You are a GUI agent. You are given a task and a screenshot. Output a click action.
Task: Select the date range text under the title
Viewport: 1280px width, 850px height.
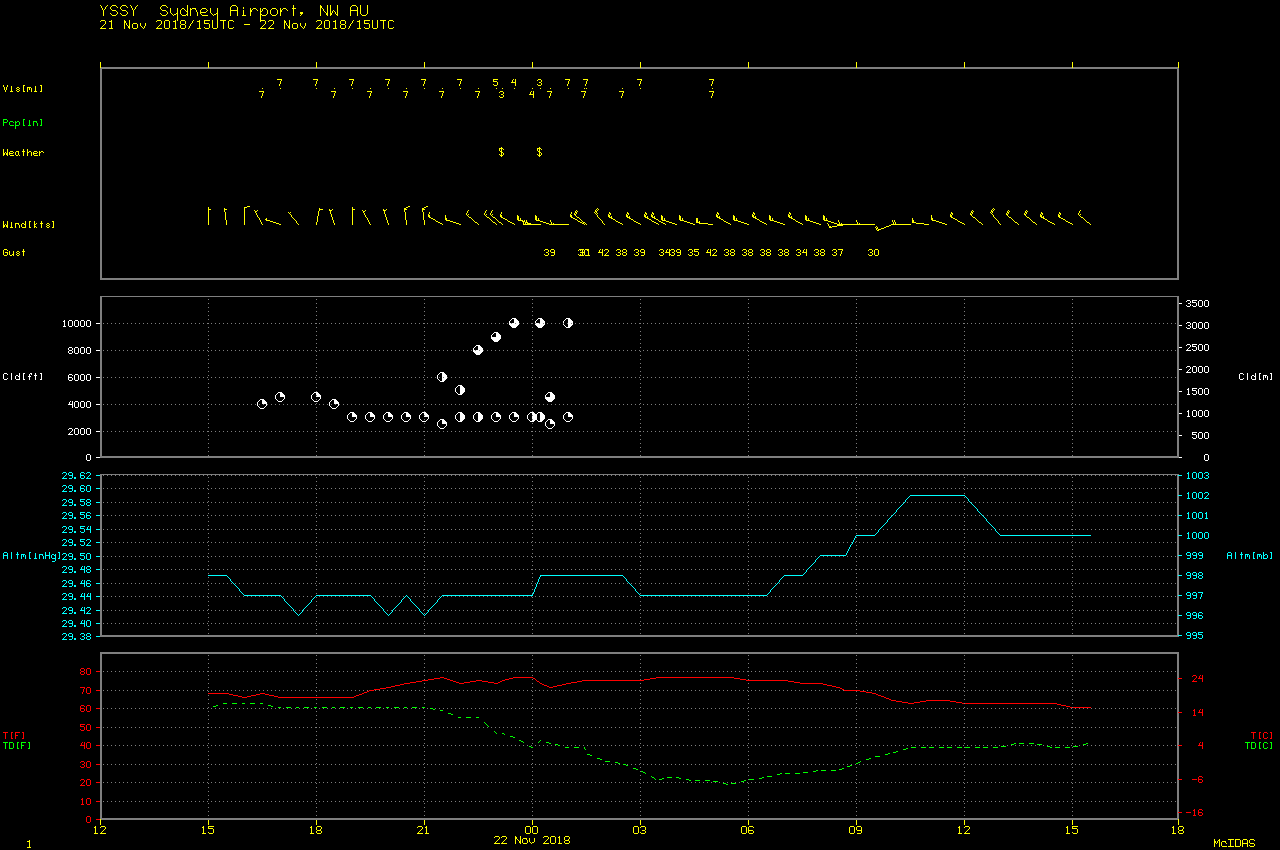[247, 25]
